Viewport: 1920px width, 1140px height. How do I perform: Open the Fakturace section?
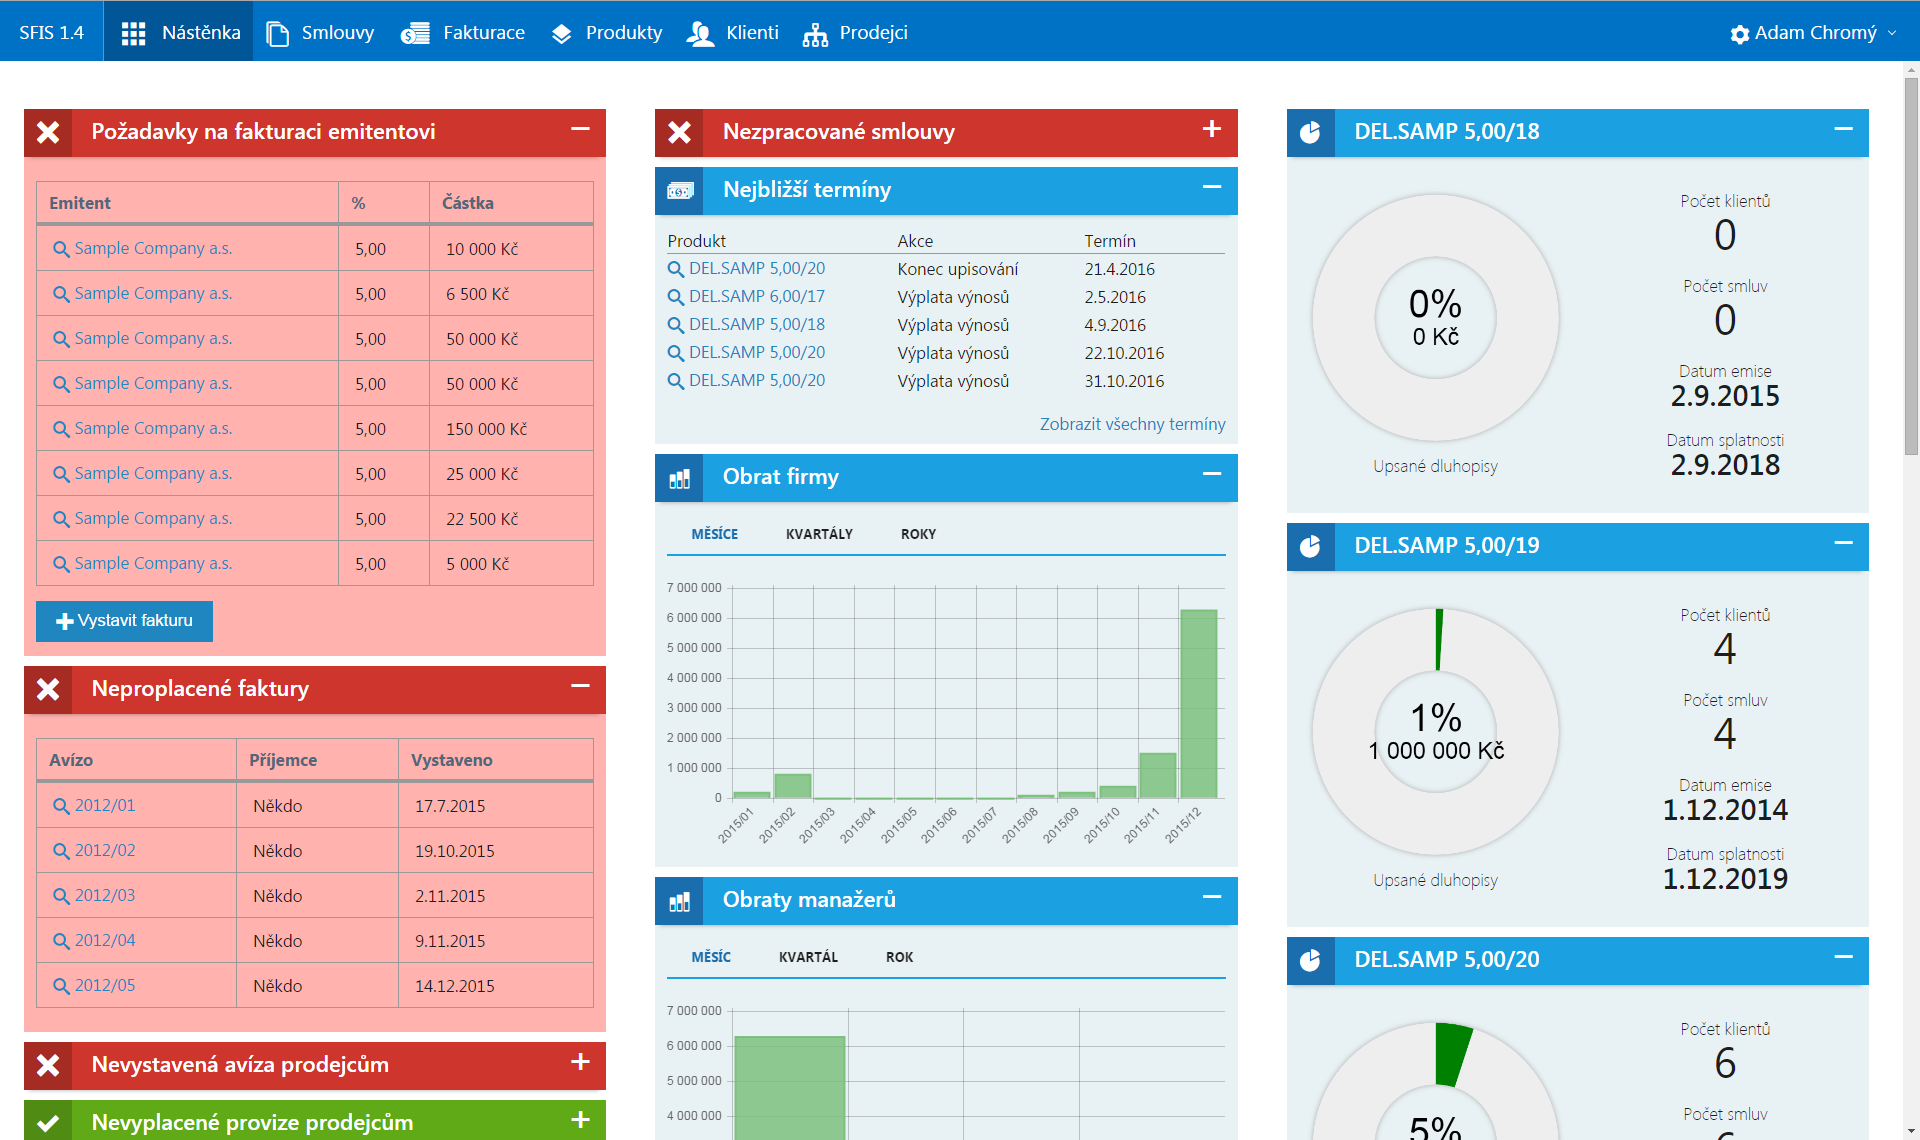[x=462, y=32]
